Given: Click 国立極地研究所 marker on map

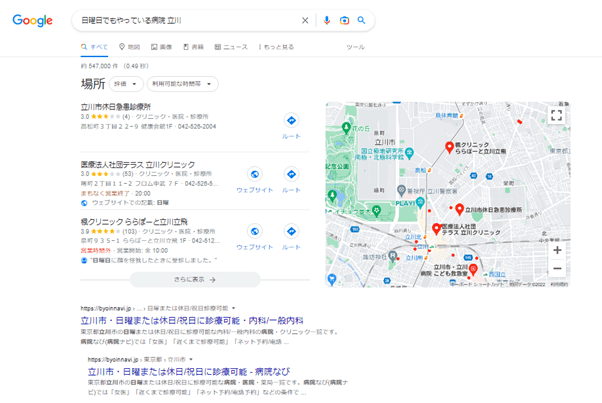Looking at the screenshot, I should (x=409, y=154).
